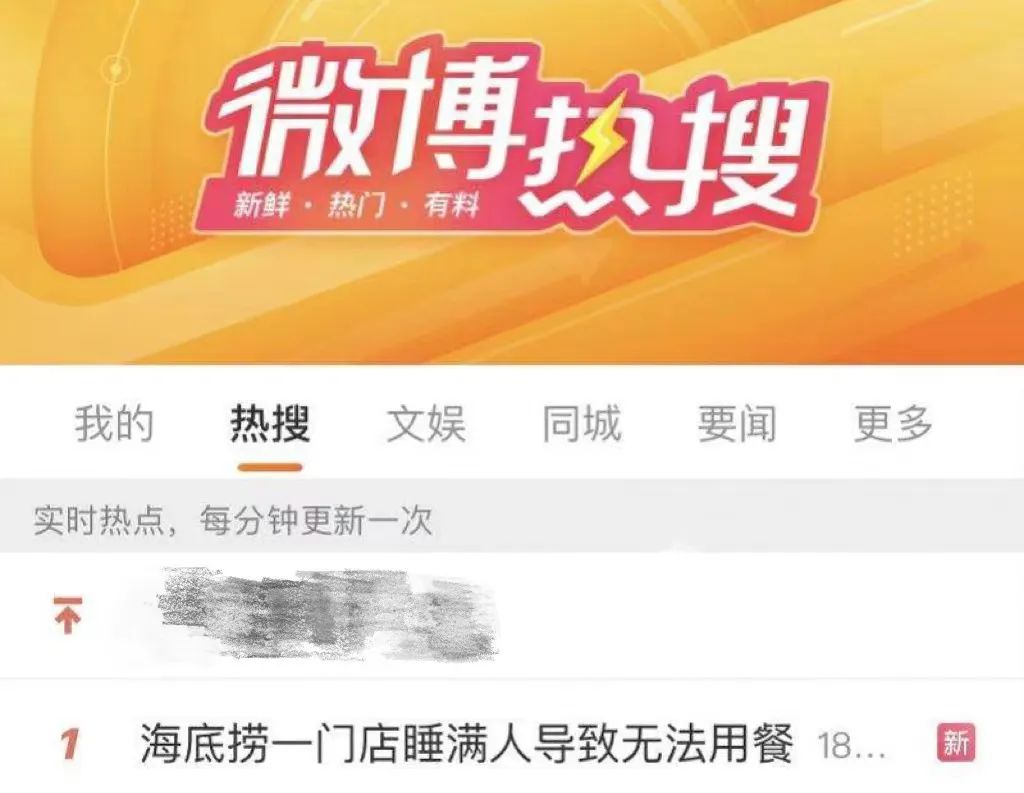Open the 海底捞一门店睡满人 headline
Image resolution: width=1024 pixels, height=793 pixels.
tap(466, 743)
